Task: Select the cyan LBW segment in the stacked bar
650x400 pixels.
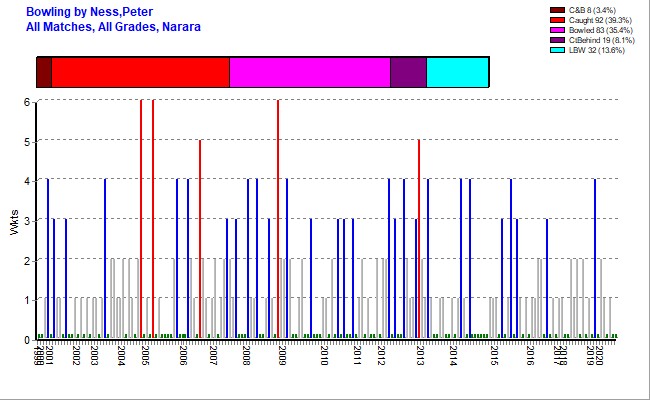Action: point(457,73)
